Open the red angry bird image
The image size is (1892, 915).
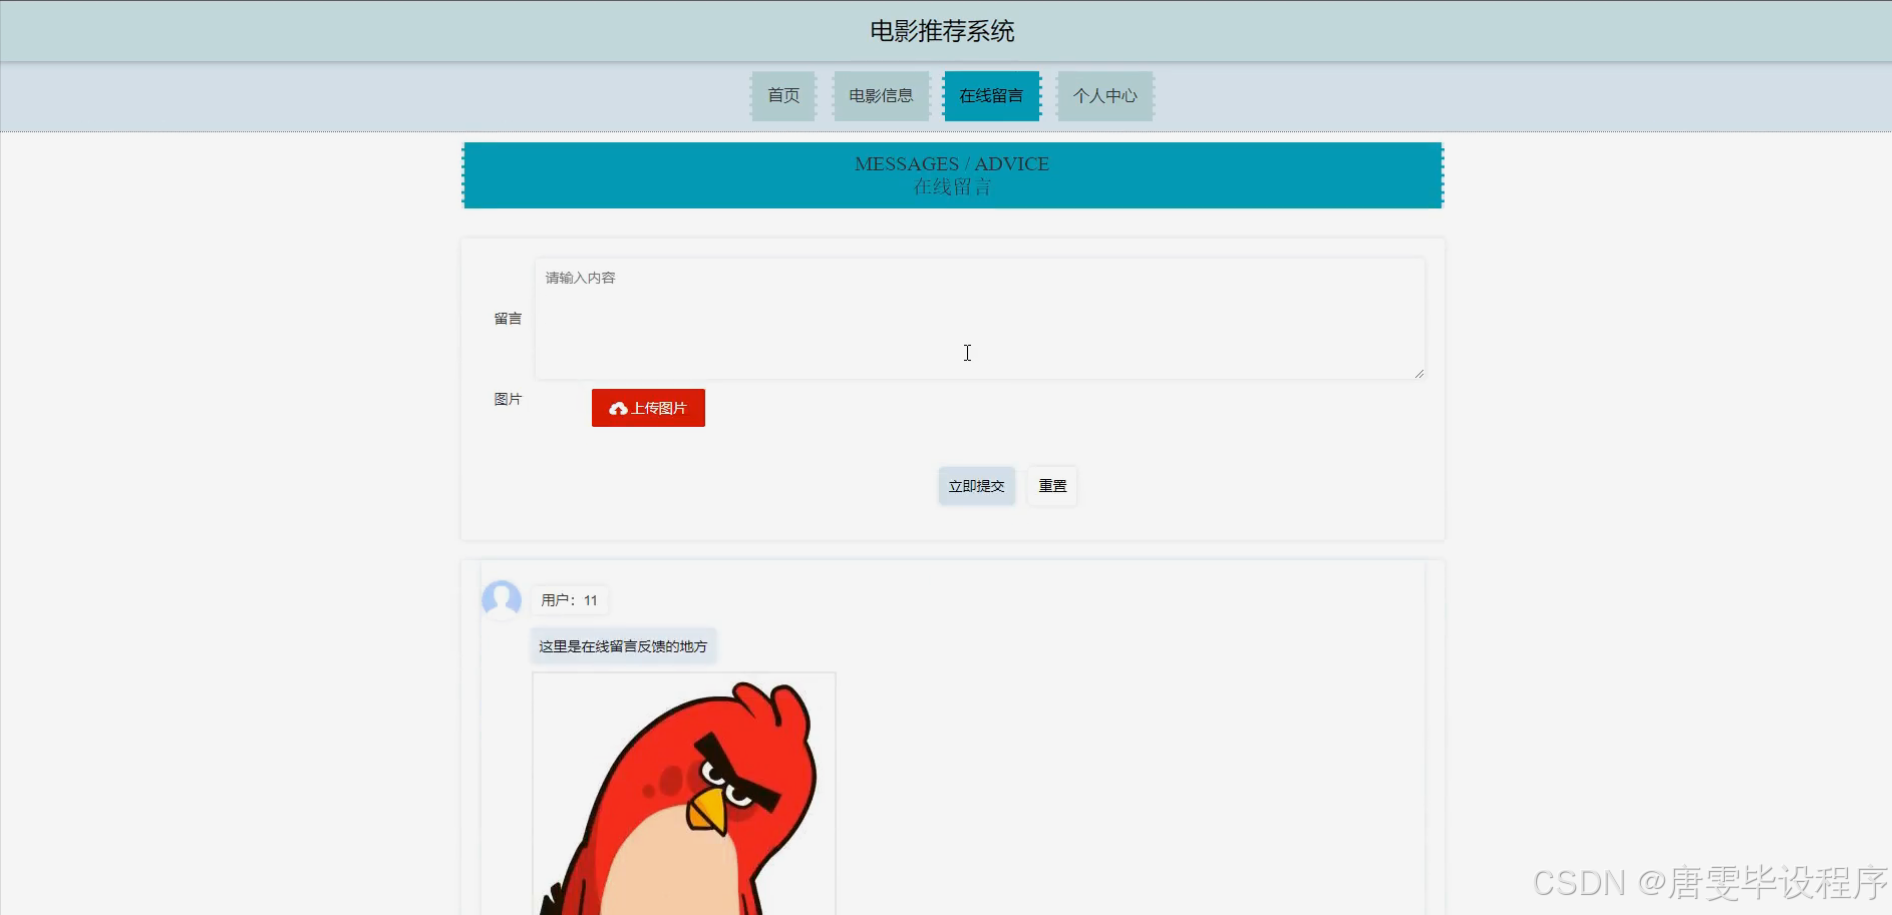pyautogui.click(x=684, y=794)
